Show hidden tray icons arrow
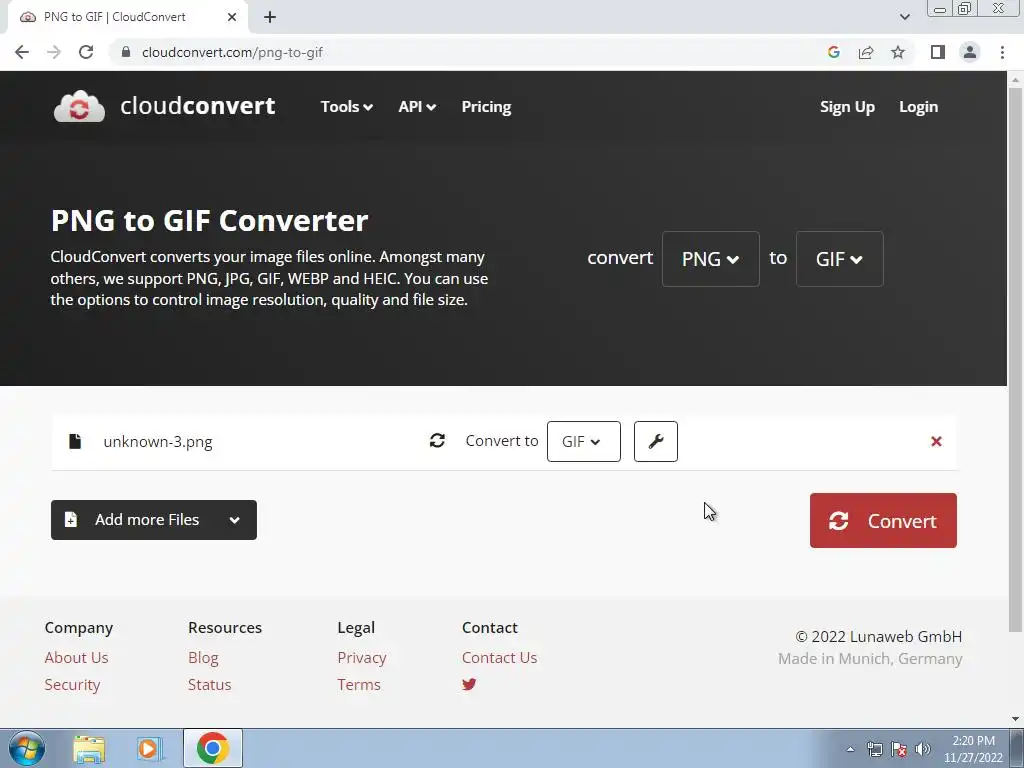1024x768 pixels. [850, 749]
